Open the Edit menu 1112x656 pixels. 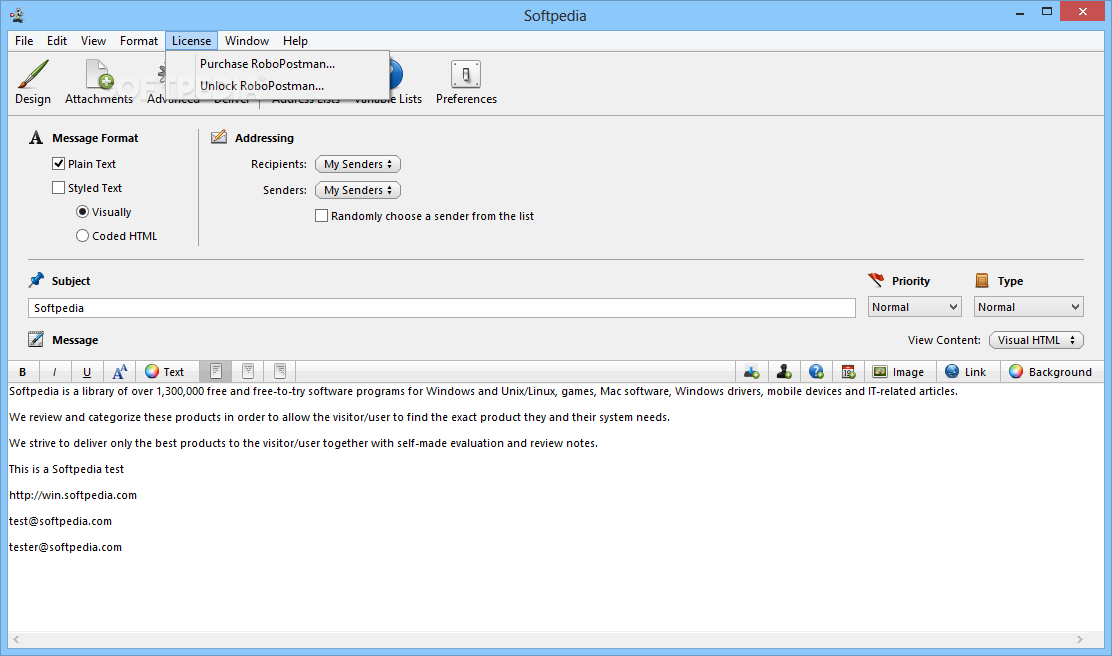coord(57,40)
